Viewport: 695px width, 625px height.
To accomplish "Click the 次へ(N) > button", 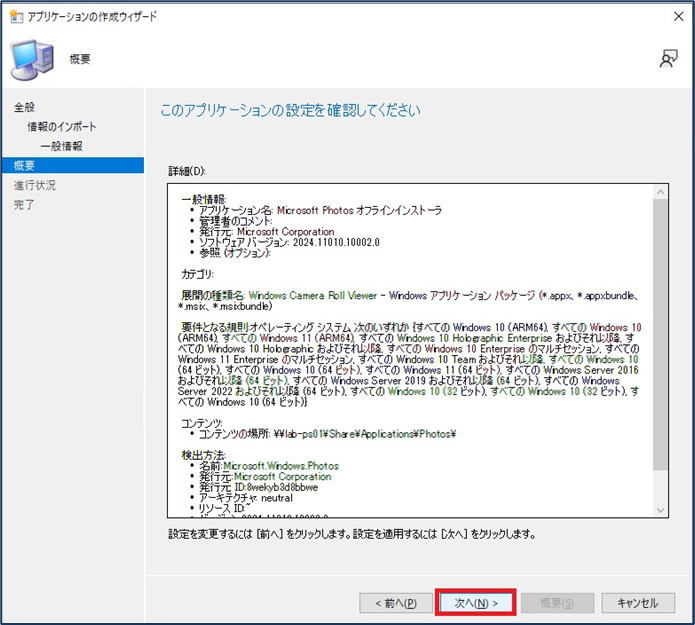I will pyautogui.click(x=476, y=603).
